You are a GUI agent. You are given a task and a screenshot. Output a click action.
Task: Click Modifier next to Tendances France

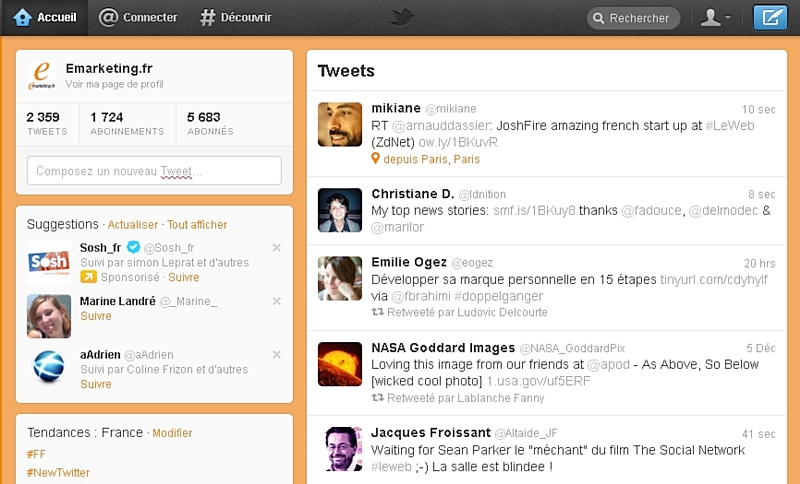(x=172, y=433)
